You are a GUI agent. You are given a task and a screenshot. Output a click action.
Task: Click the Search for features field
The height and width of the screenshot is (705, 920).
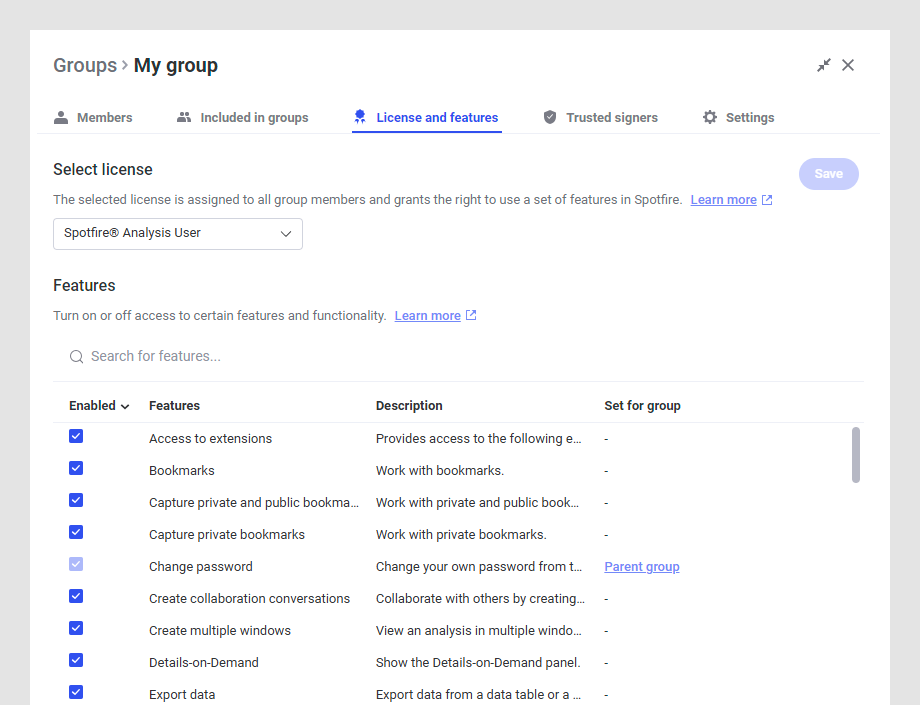300,357
